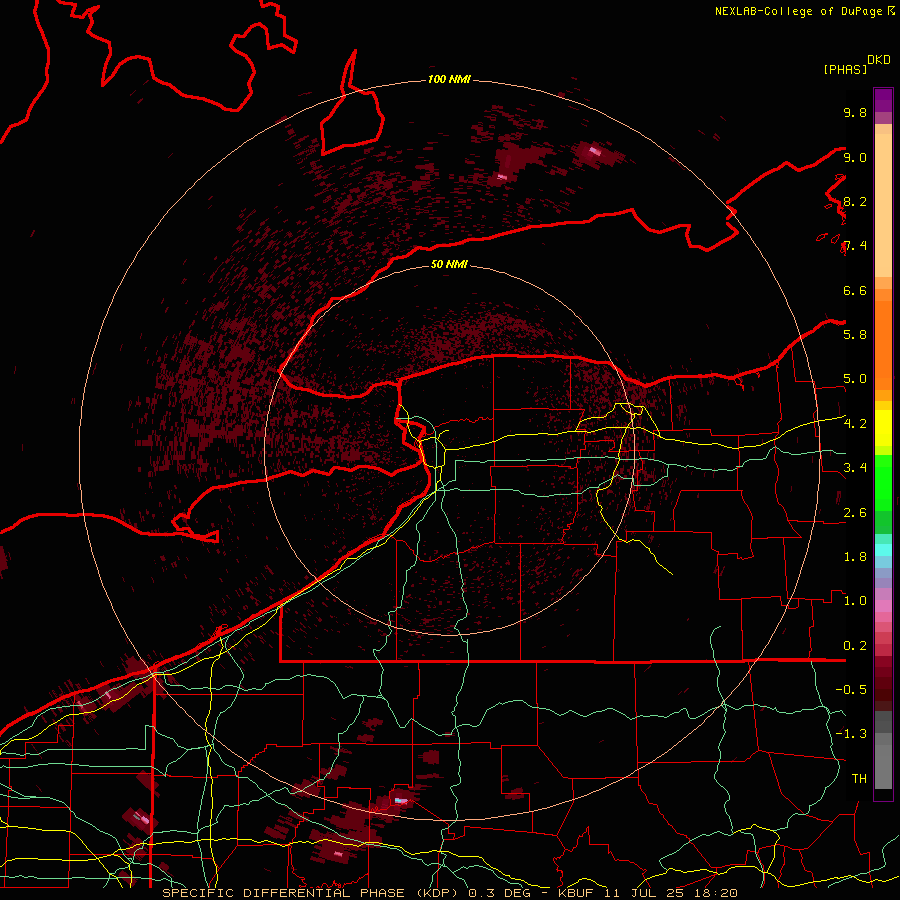Click the 2.6 color scale value
The height and width of the screenshot is (900, 900).
click(855, 513)
